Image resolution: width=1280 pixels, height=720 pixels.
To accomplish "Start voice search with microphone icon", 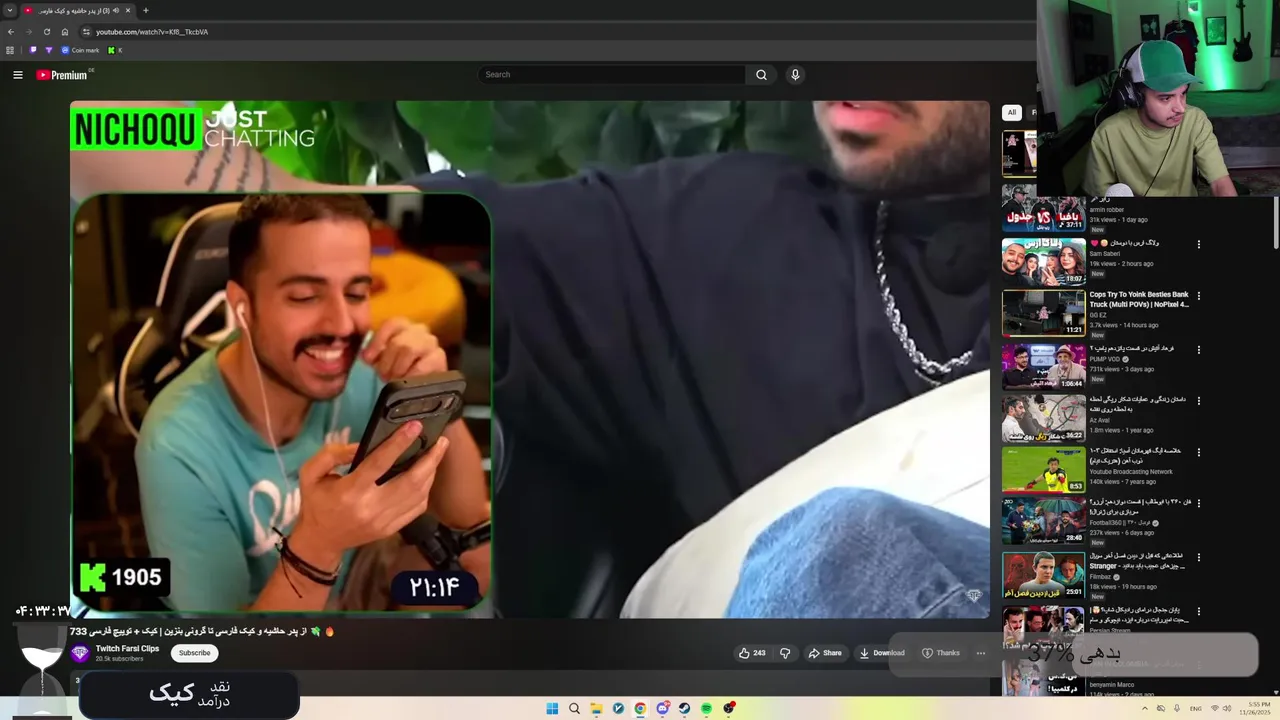I will click(x=795, y=75).
